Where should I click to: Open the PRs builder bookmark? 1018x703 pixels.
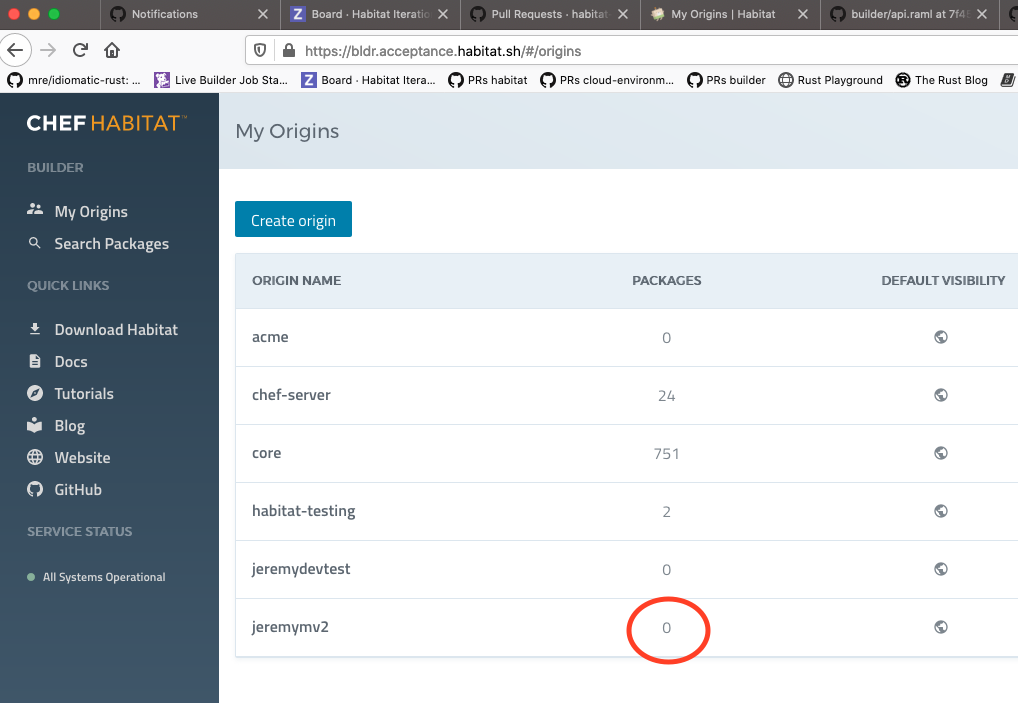734,80
